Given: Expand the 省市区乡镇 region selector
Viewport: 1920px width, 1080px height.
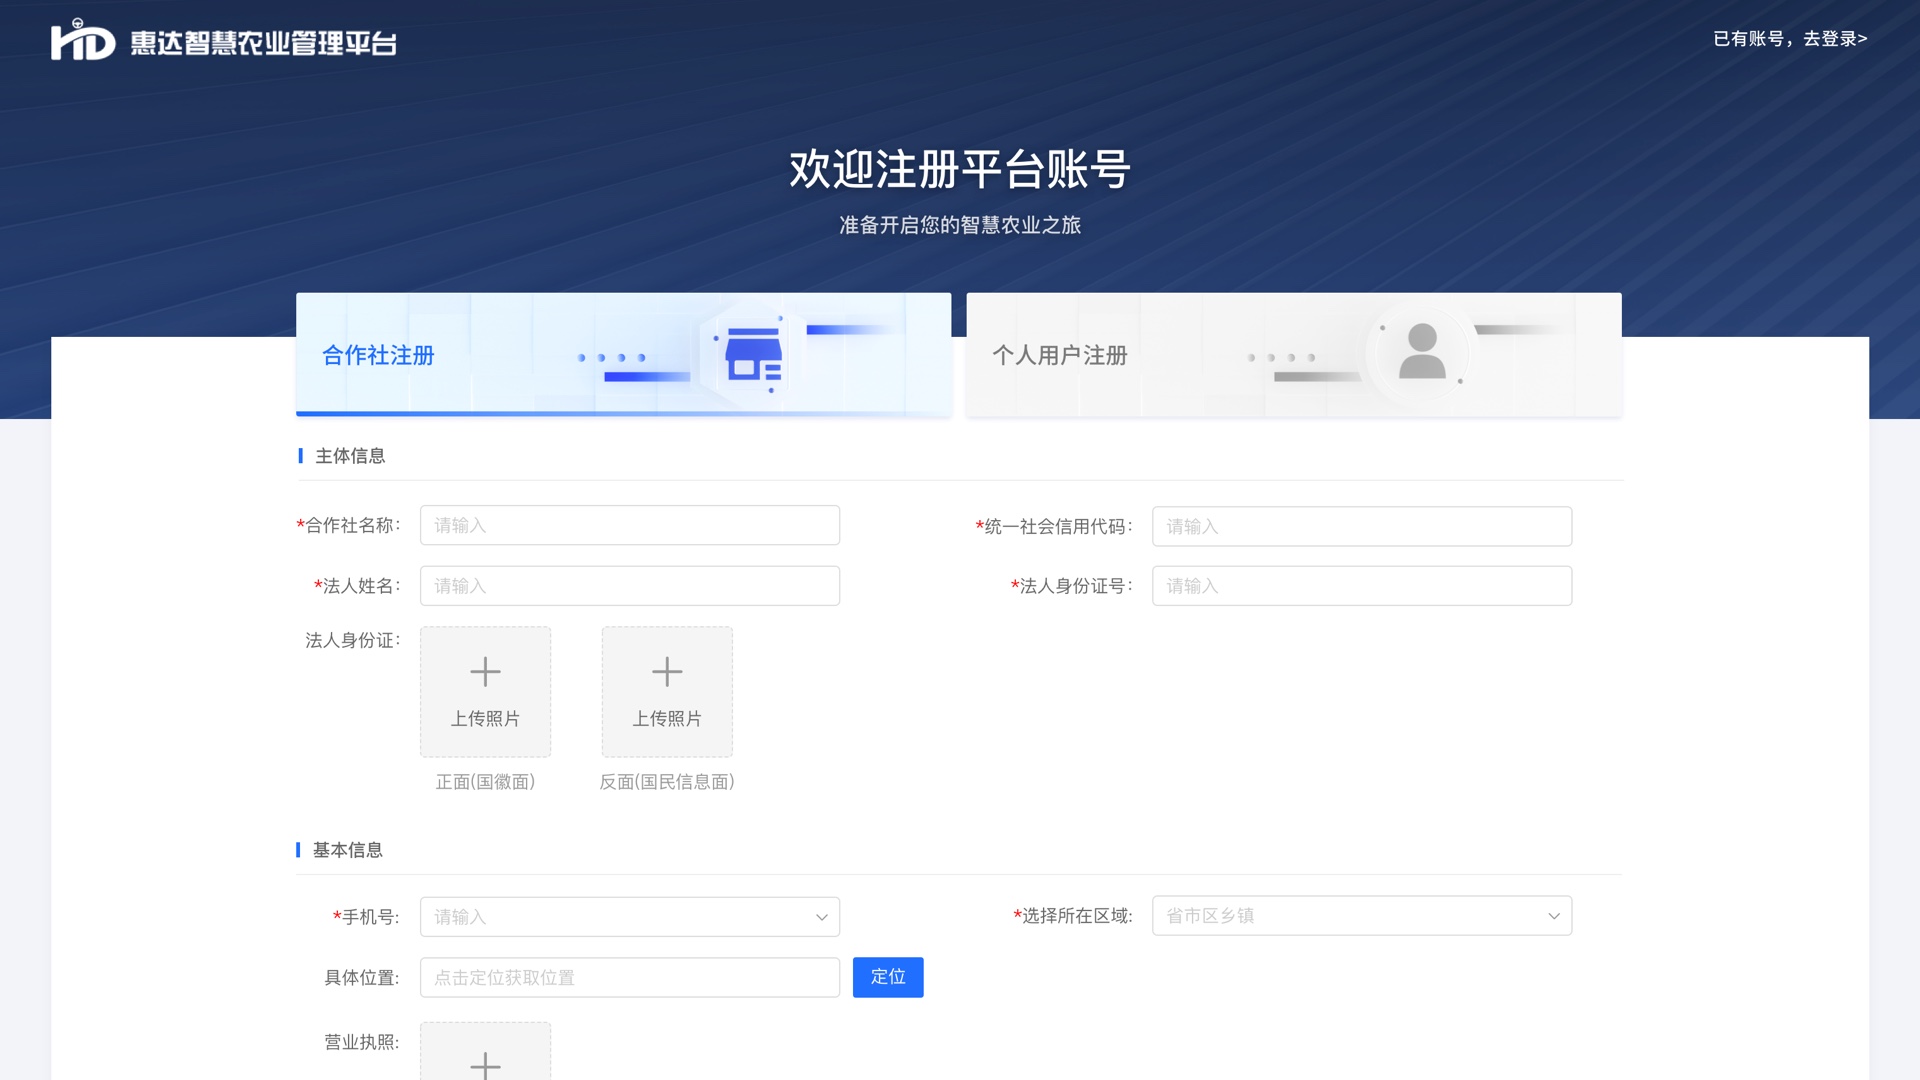Looking at the screenshot, I should [x=1362, y=916].
